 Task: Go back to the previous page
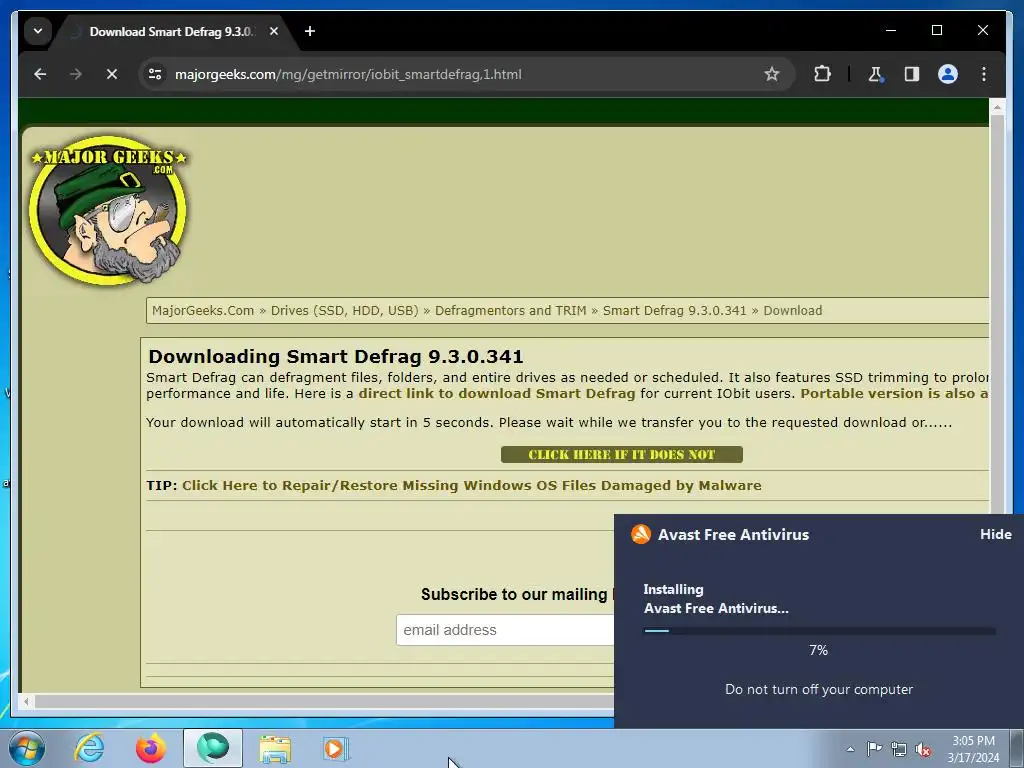pos(40,74)
